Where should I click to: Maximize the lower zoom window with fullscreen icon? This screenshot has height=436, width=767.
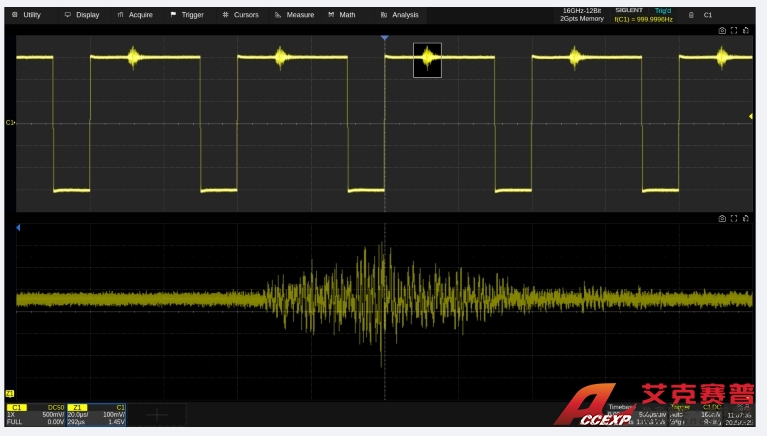coord(734,218)
